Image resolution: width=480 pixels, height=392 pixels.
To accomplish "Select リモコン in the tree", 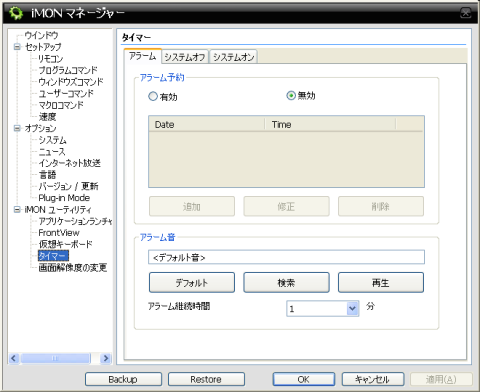I will (51, 59).
